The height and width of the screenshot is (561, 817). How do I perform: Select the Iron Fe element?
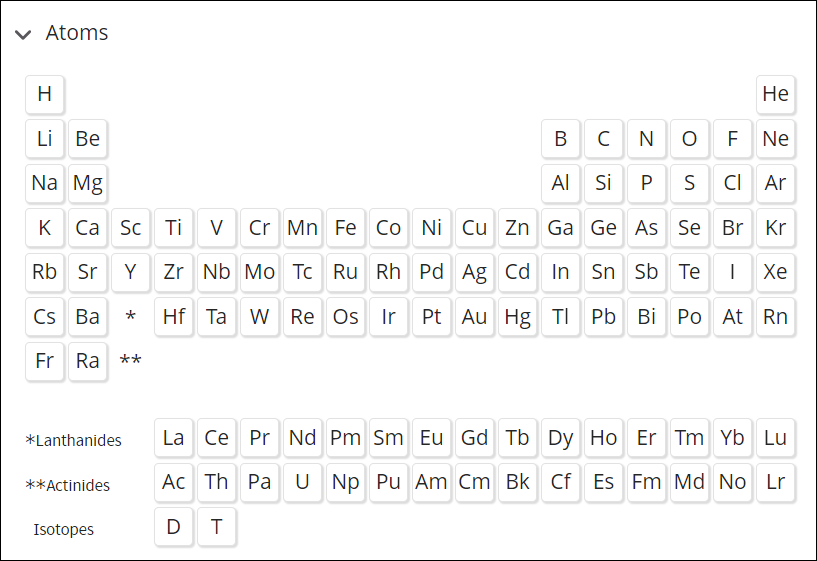pyautogui.click(x=345, y=228)
